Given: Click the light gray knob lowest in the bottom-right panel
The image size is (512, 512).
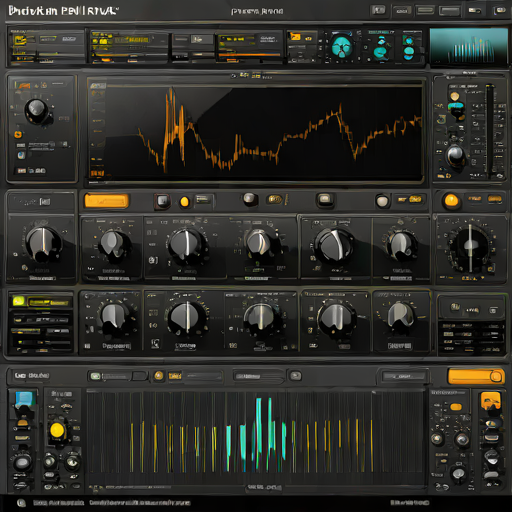Looking at the screenshot, I should pos(459,473).
